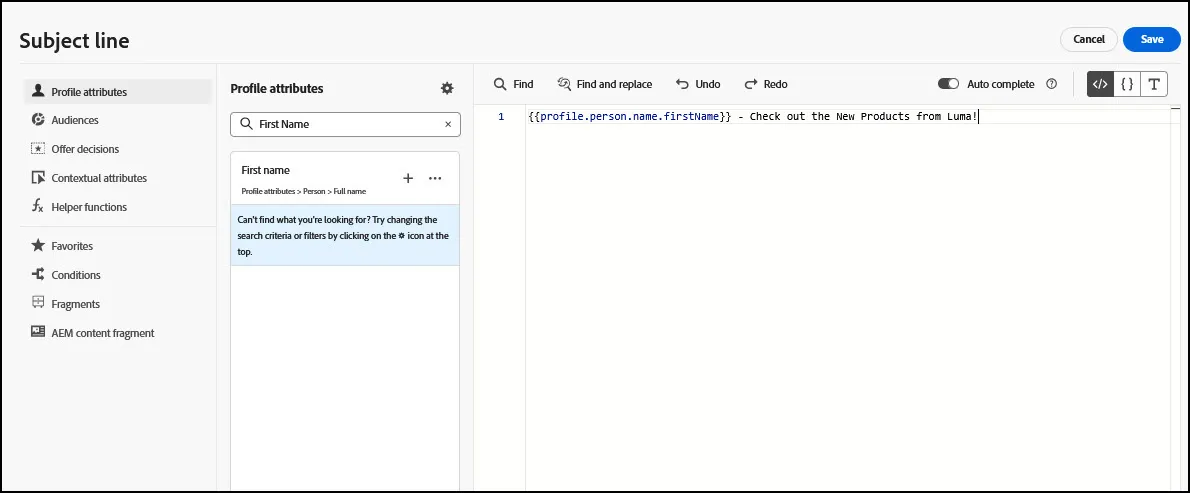
Task: Open Auto complete help icon
Action: (x=1051, y=84)
